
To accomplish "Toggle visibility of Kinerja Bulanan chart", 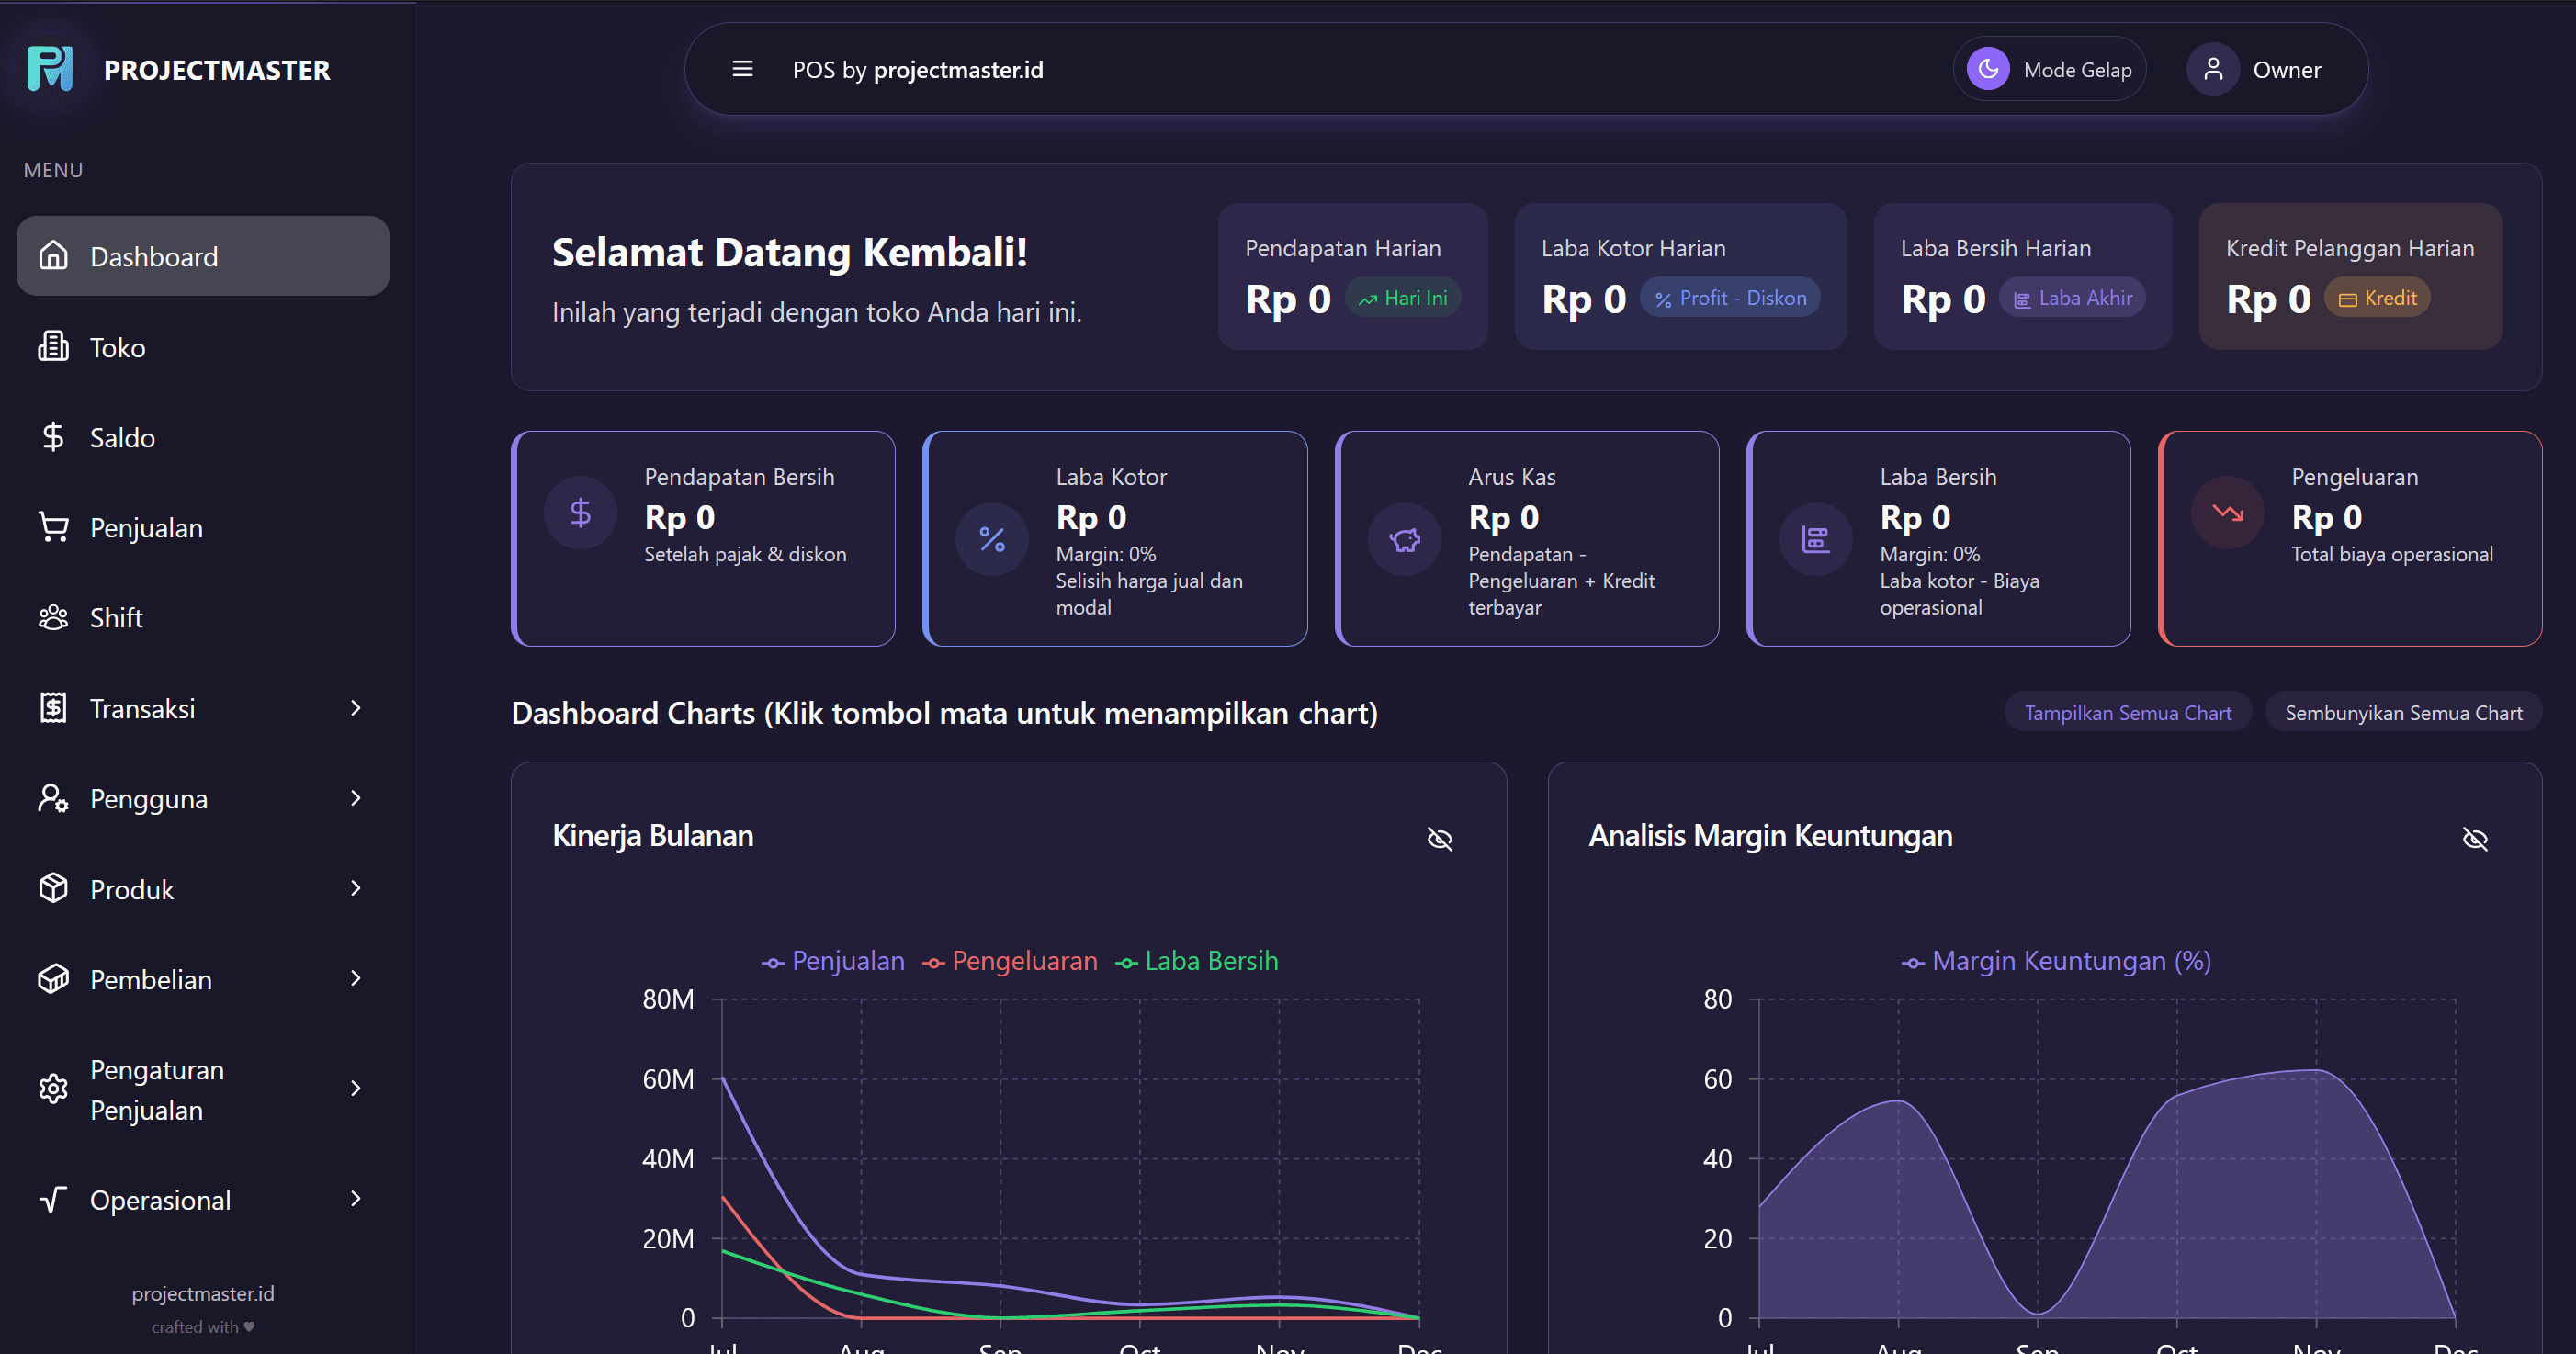I will tap(1439, 838).
